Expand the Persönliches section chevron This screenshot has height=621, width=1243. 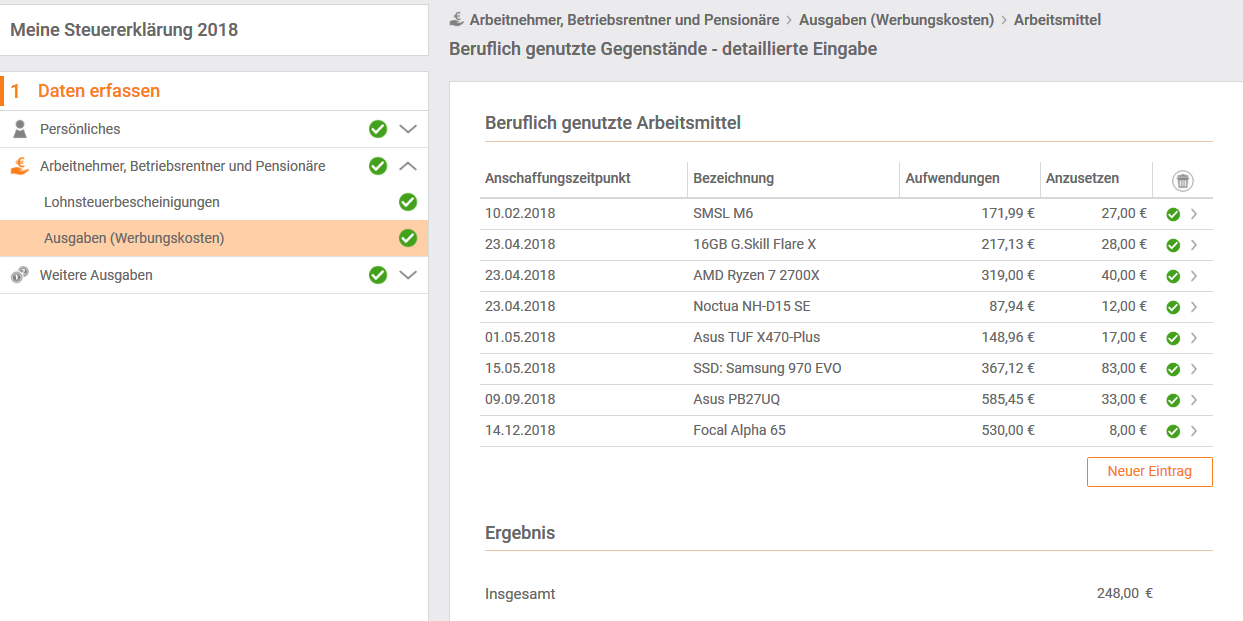click(408, 129)
